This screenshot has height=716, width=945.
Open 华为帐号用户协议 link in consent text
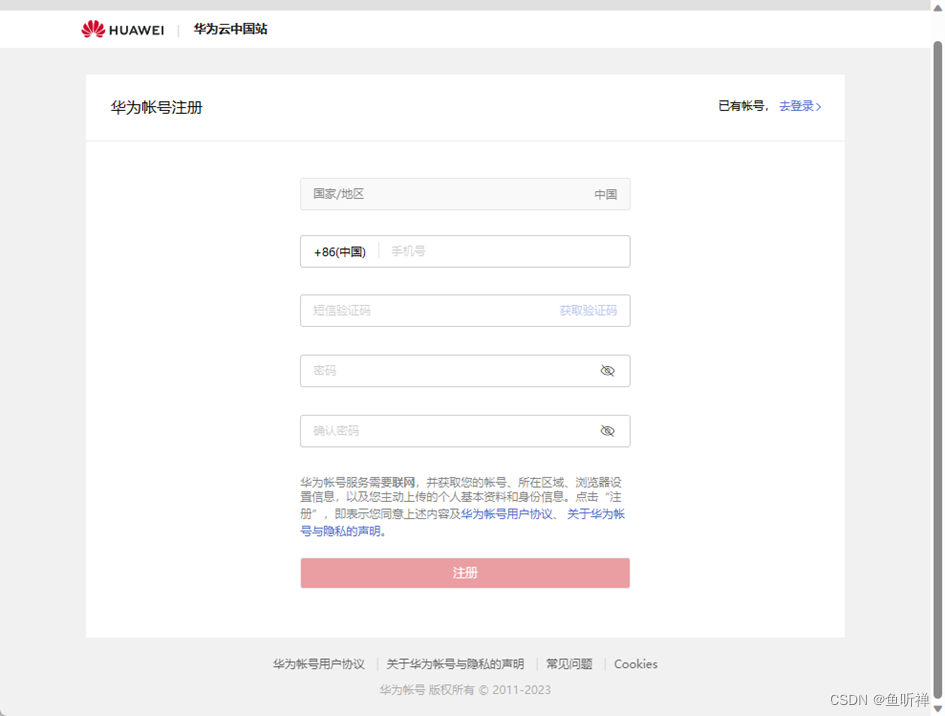[x=507, y=514]
